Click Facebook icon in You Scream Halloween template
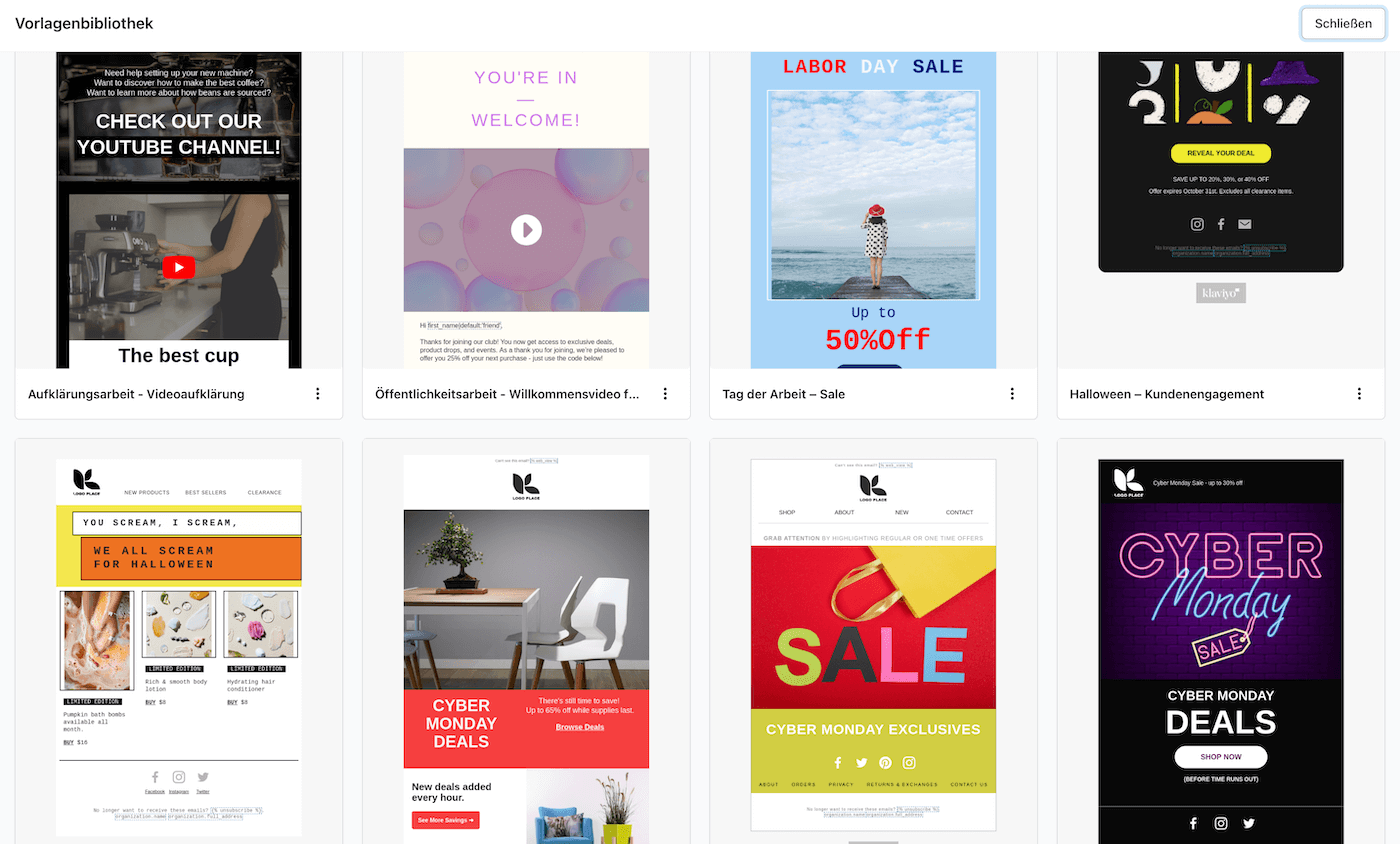 [x=155, y=777]
